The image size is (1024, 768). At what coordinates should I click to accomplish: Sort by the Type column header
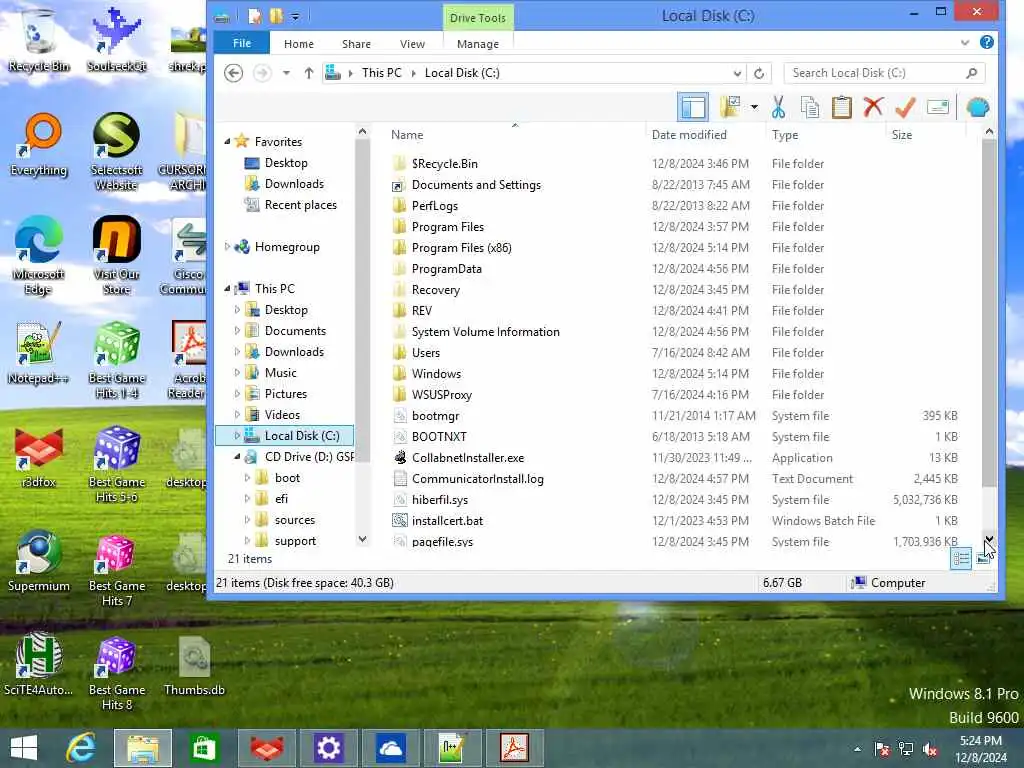[825, 135]
